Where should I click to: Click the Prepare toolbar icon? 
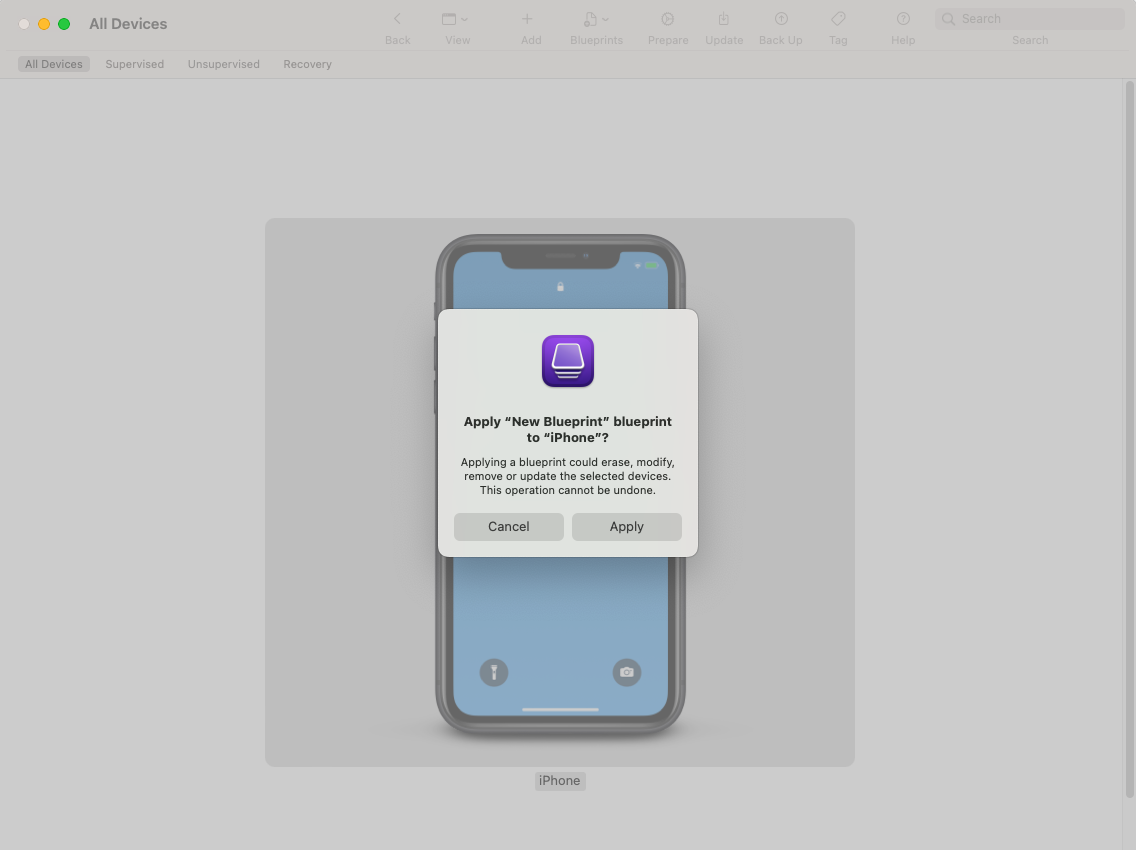(x=667, y=19)
